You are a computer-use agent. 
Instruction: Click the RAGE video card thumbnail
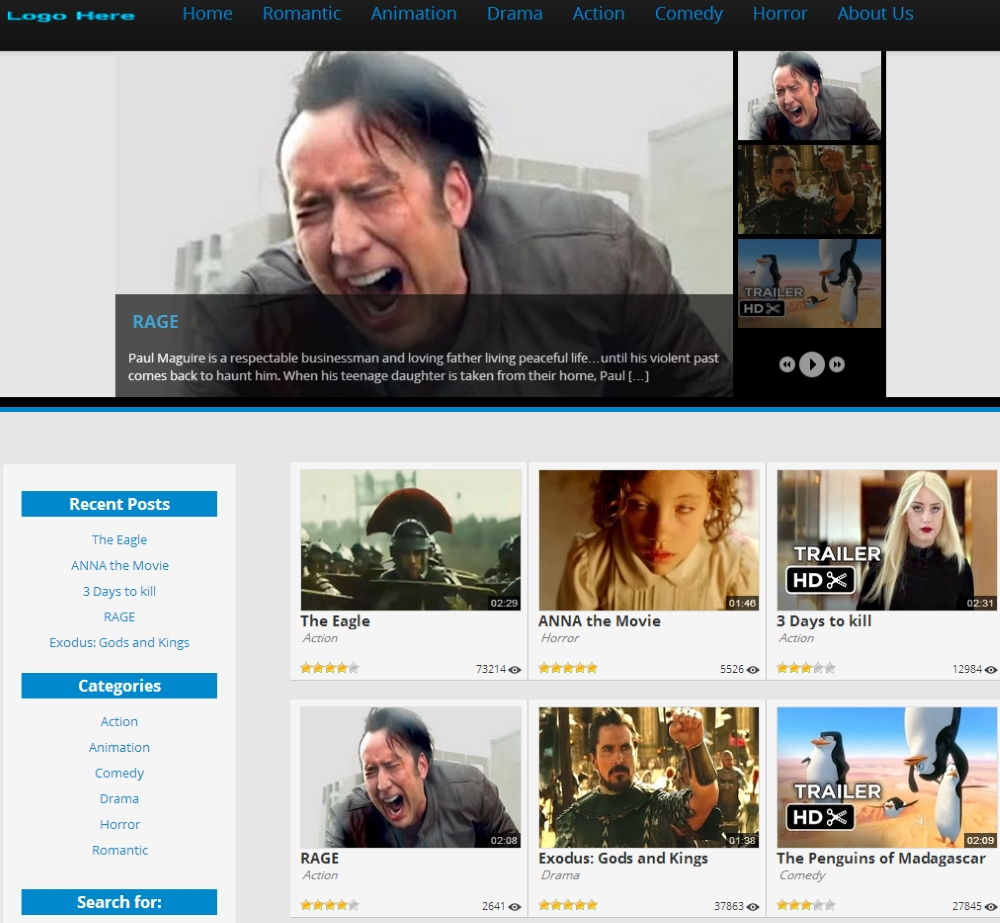(x=411, y=777)
